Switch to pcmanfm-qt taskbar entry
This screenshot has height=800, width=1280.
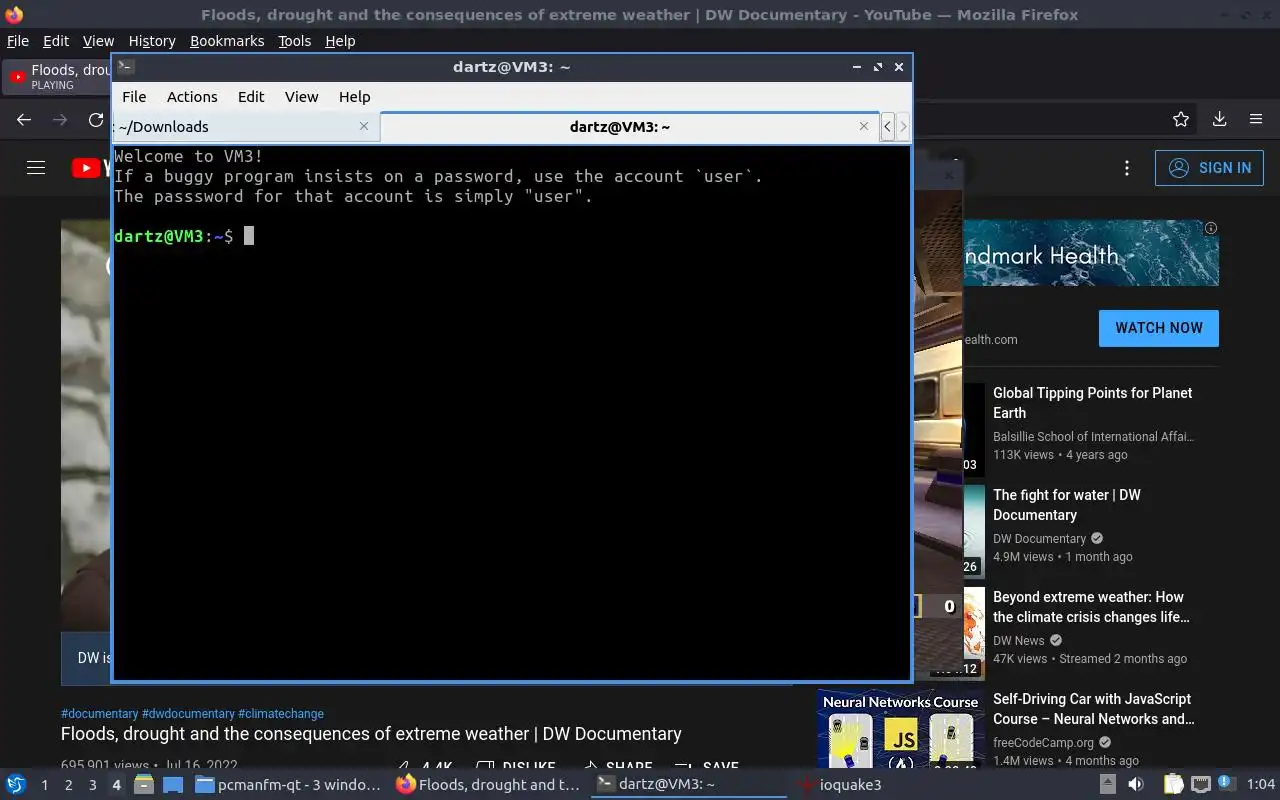click(x=288, y=785)
